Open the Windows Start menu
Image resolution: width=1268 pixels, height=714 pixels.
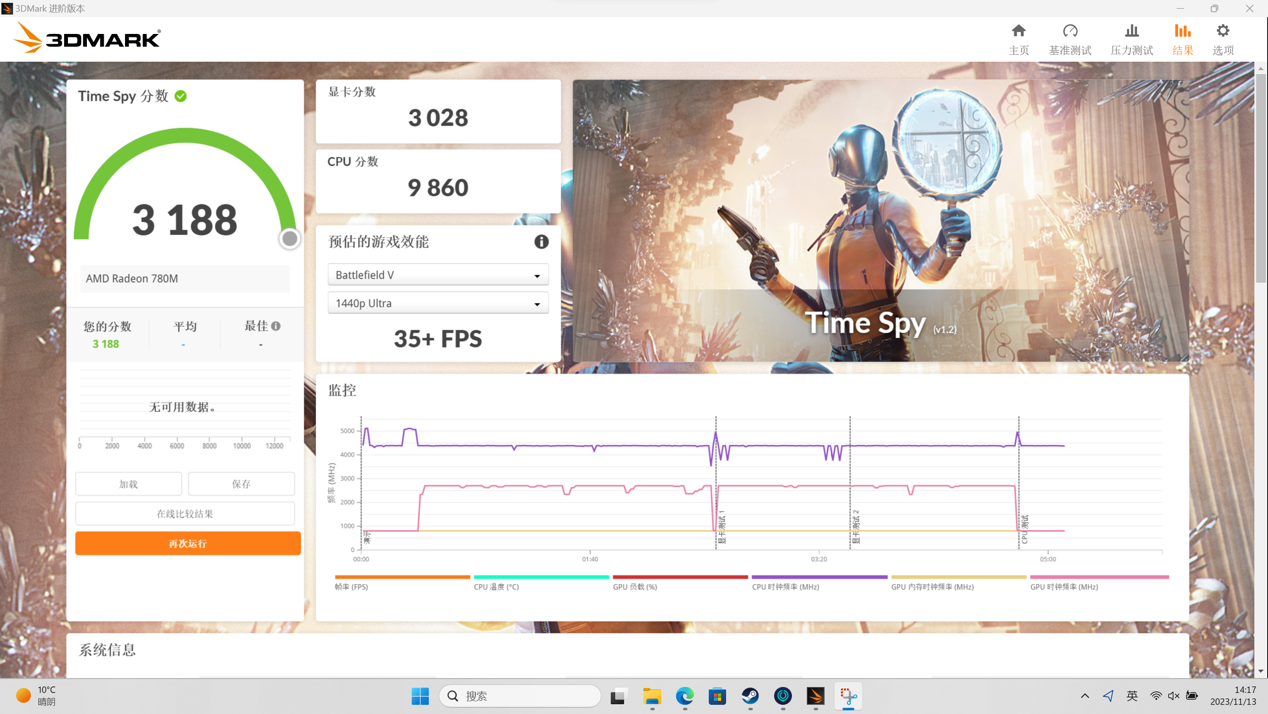tap(420, 696)
